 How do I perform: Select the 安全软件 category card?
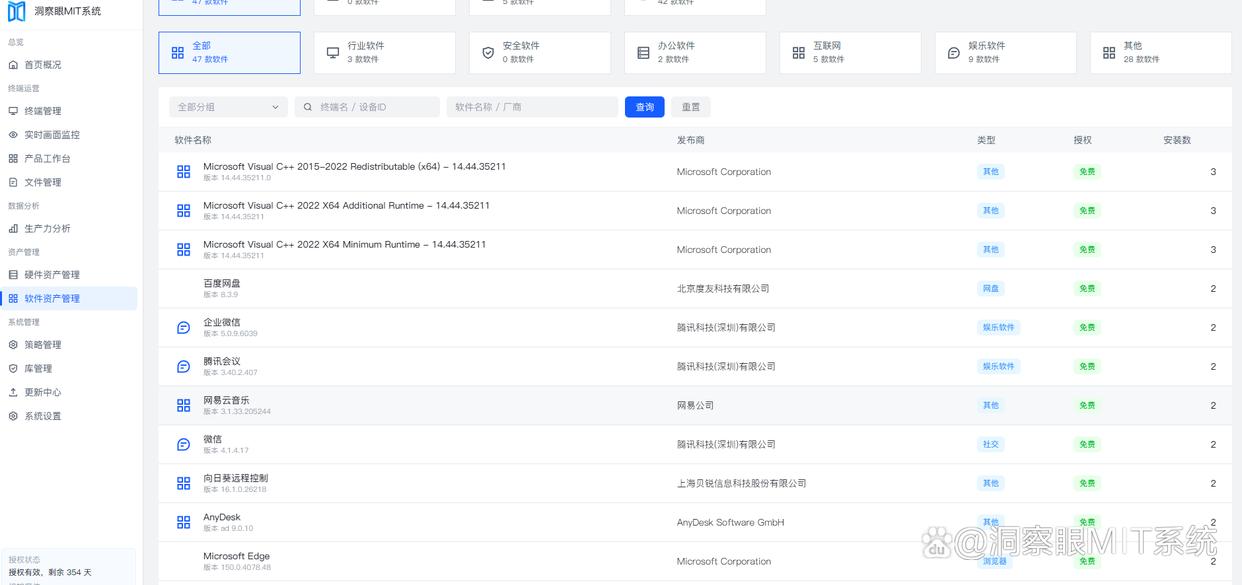(540, 53)
